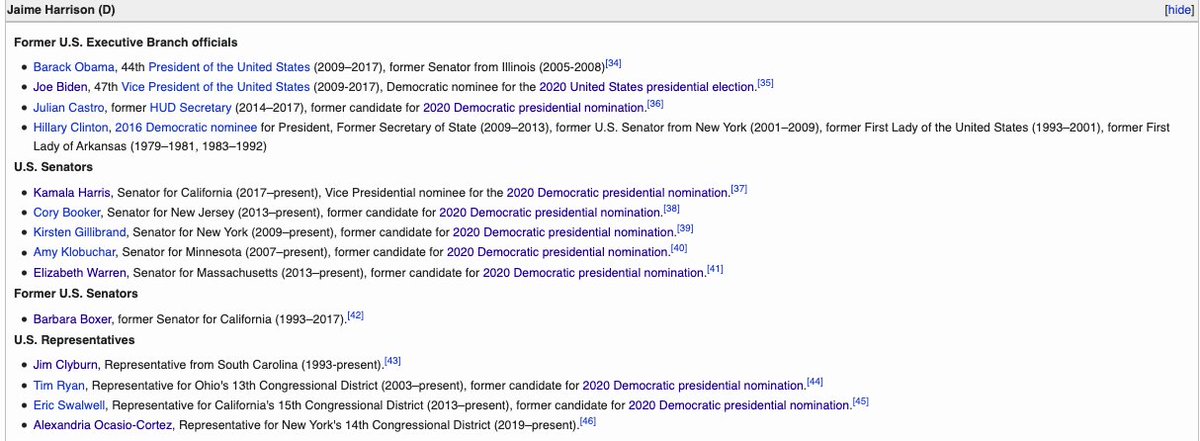The height and width of the screenshot is (441, 1200).
Task: Open 2020 Democratic presidential nomination link in Gillibrand row
Action: (564, 232)
